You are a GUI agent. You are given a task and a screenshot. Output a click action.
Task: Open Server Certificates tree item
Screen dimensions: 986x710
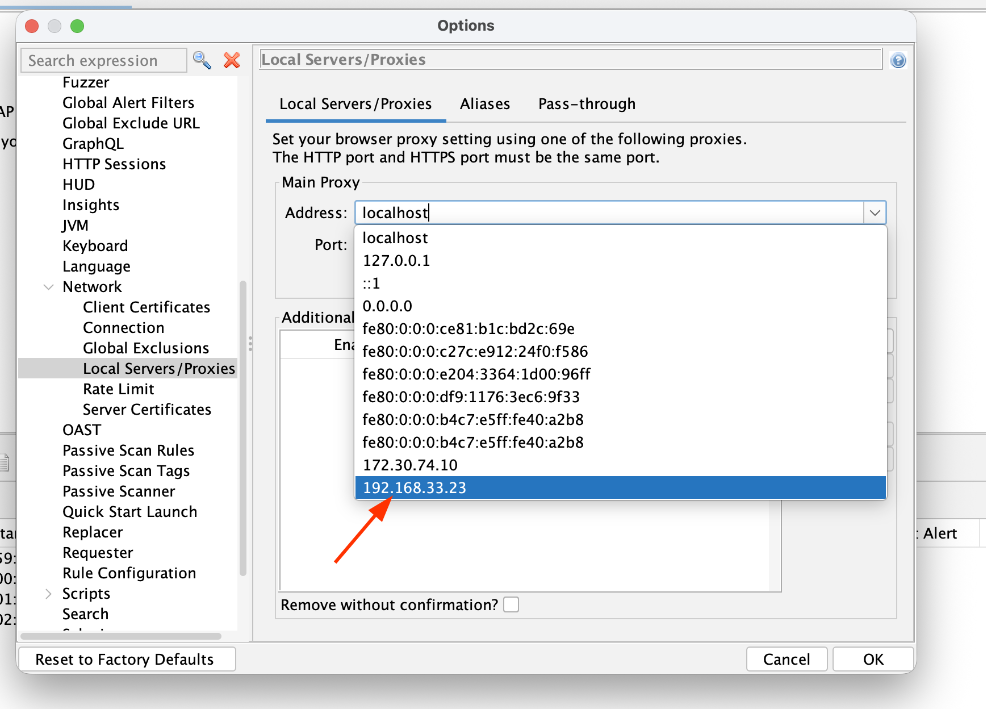(x=147, y=409)
